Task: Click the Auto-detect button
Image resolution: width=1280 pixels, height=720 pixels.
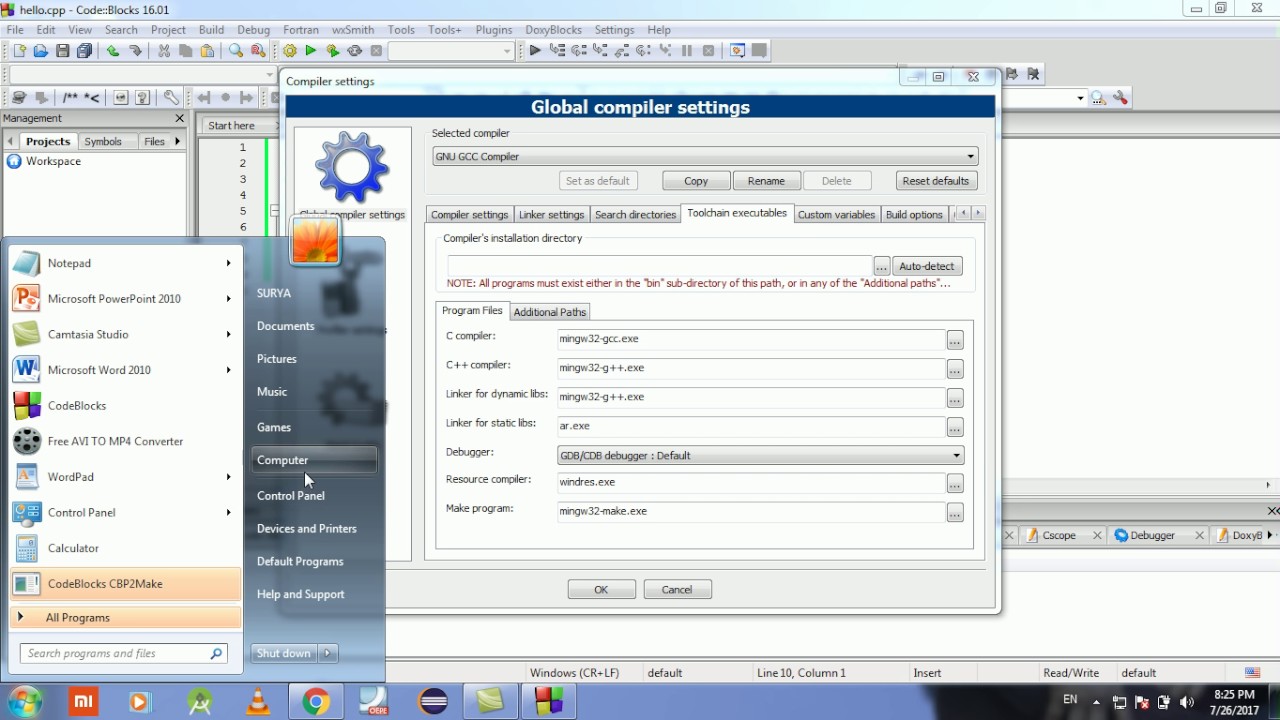Action: point(927,266)
